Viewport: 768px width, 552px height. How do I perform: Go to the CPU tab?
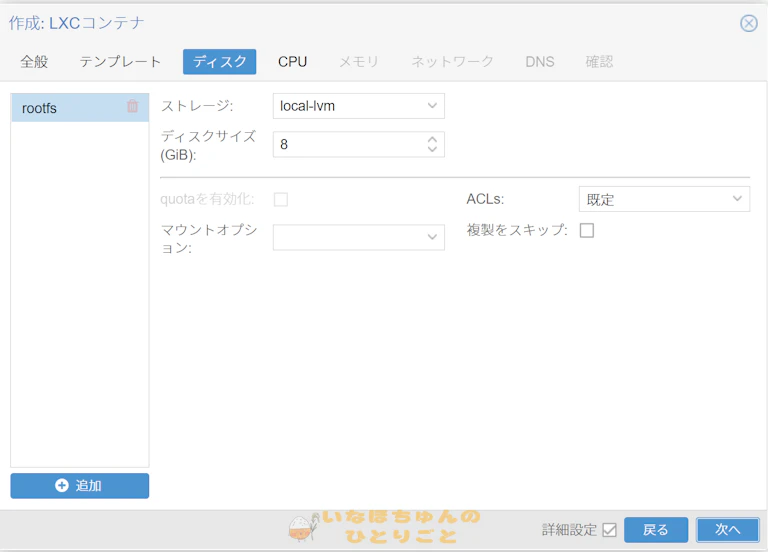point(292,62)
